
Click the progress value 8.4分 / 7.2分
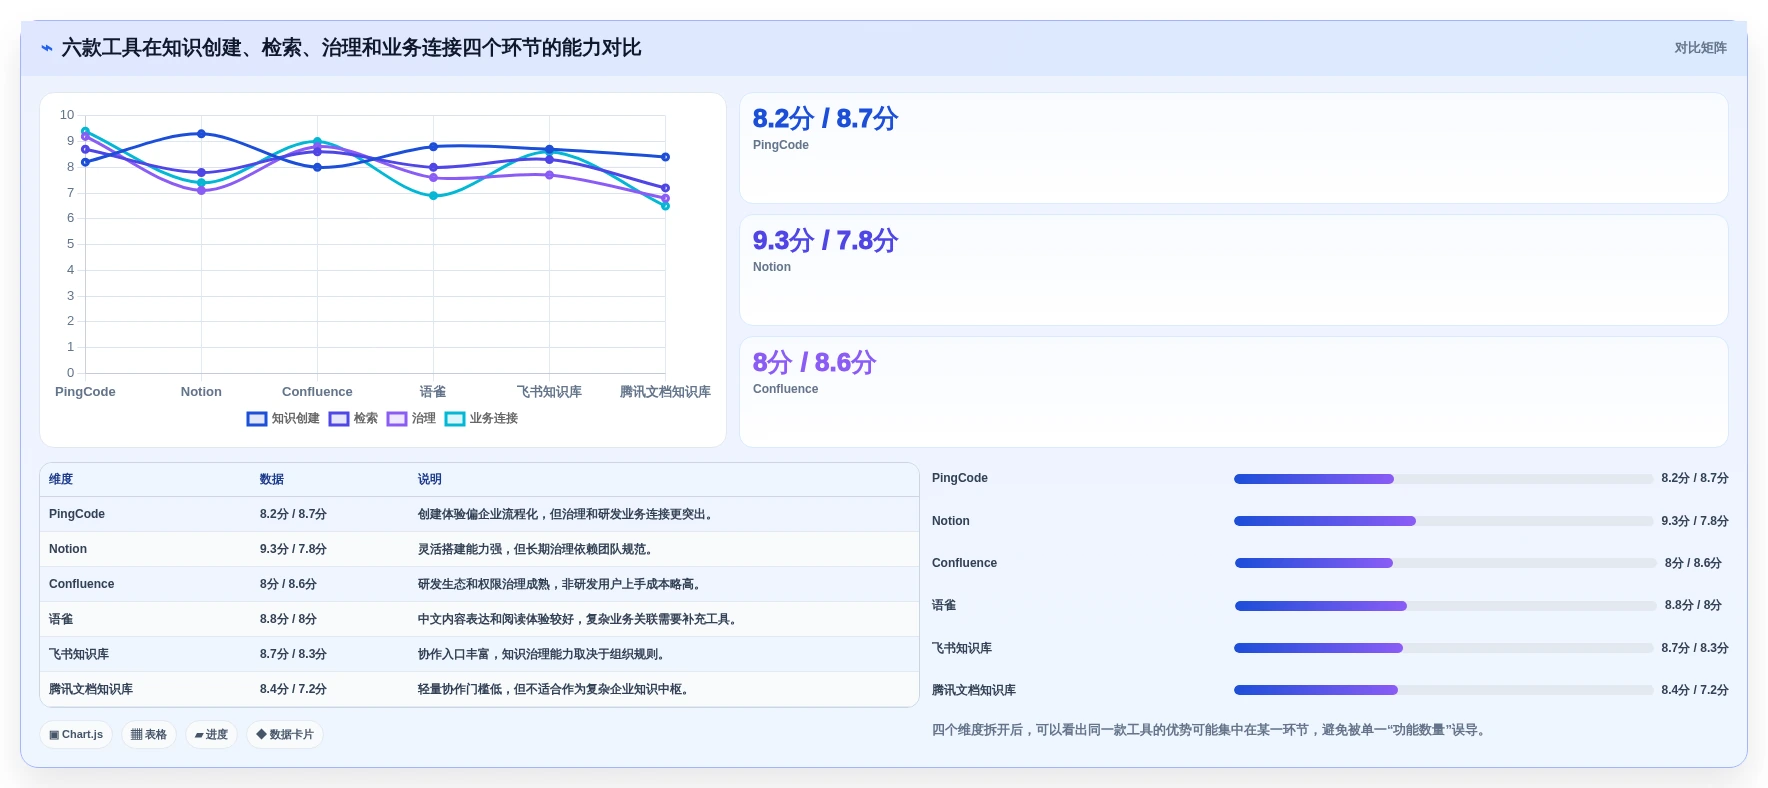(x=1694, y=690)
